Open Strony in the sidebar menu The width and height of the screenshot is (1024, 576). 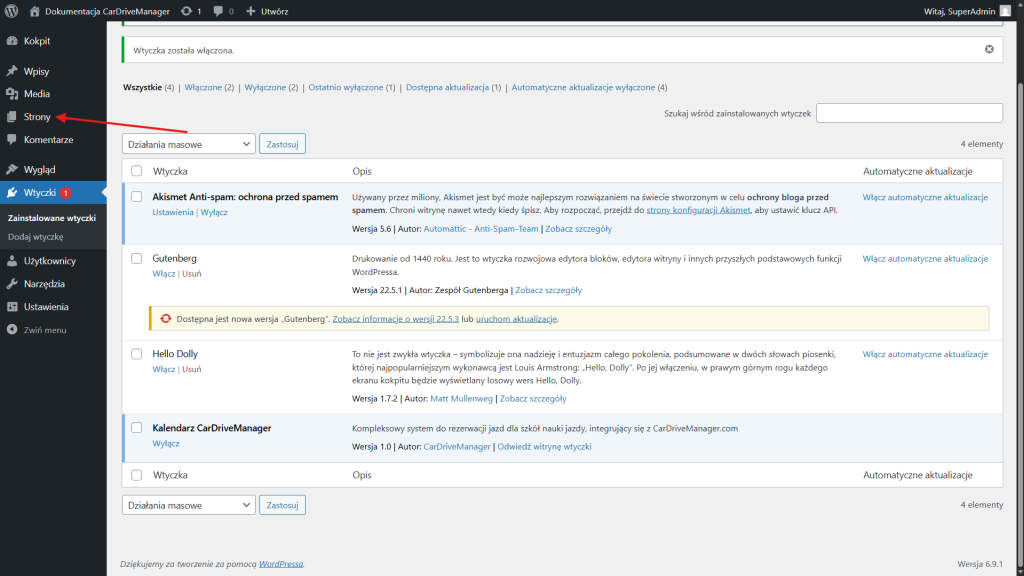click(x=37, y=117)
